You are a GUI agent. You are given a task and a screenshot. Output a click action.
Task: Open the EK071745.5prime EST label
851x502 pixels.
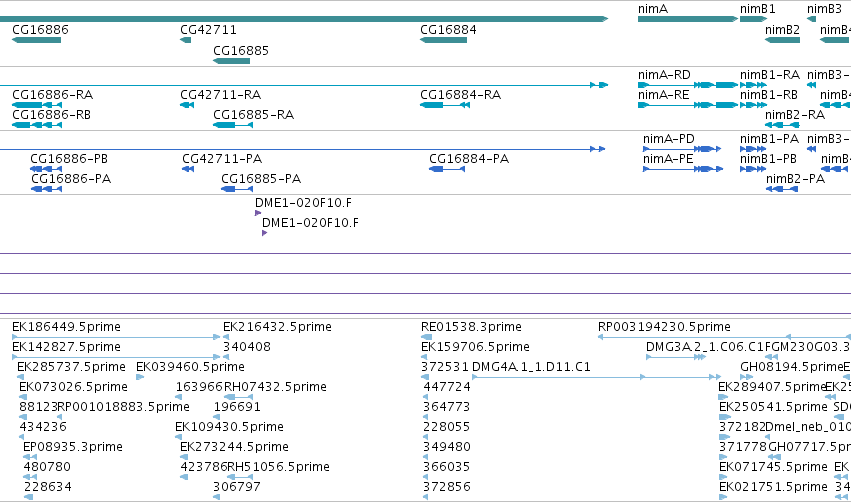pyautogui.click(x=773, y=467)
